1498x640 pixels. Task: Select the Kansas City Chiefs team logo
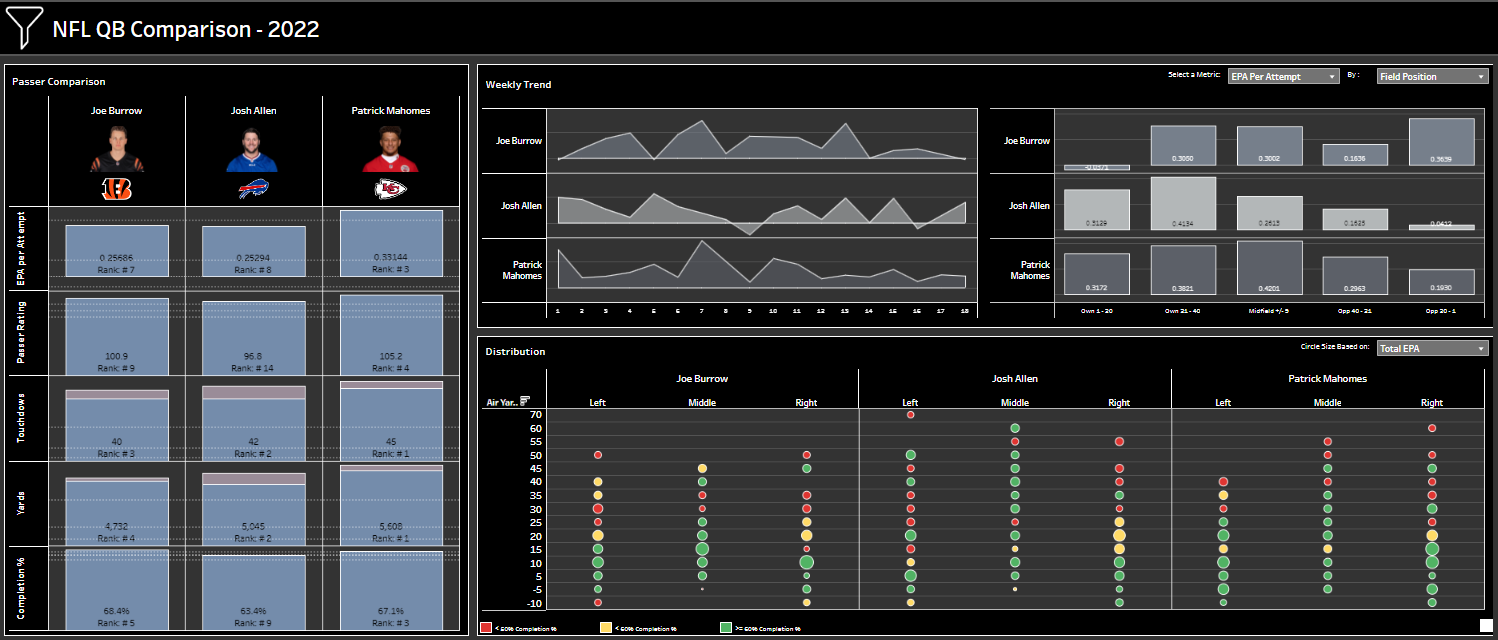click(x=391, y=188)
